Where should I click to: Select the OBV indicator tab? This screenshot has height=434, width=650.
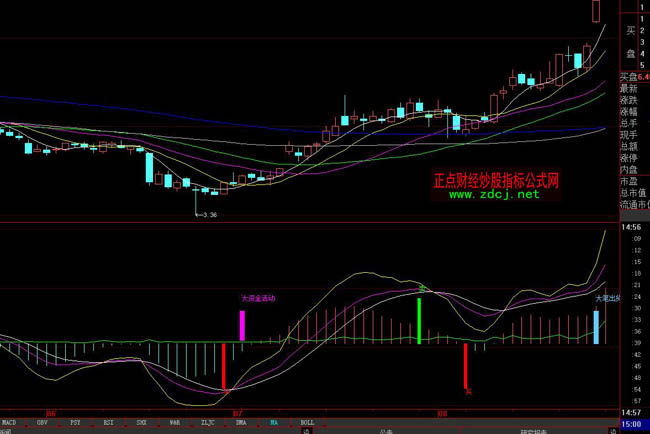pyautogui.click(x=42, y=423)
